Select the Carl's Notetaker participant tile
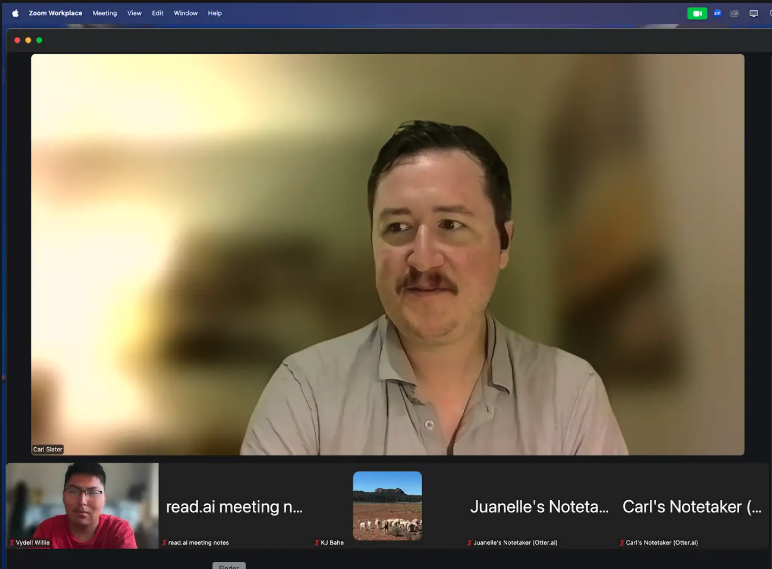 pos(691,506)
